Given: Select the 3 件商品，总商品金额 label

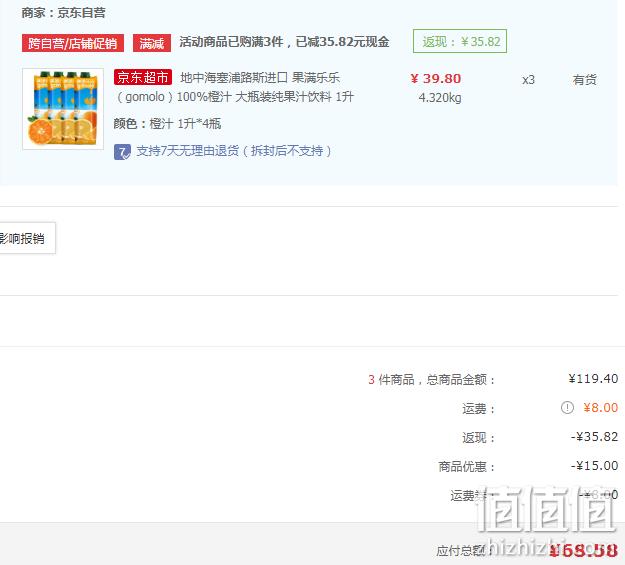Looking at the screenshot, I should pos(431,379).
